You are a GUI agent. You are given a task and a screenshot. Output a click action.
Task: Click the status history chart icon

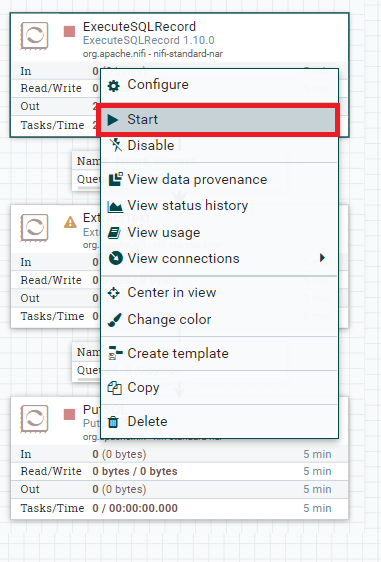click(x=115, y=206)
